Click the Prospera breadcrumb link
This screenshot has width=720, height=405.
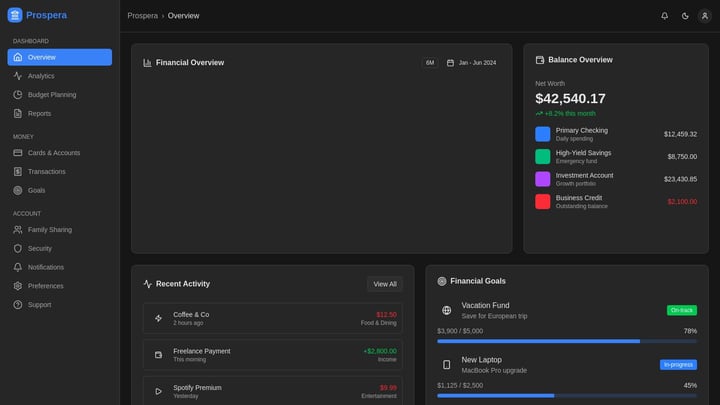point(142,16)
